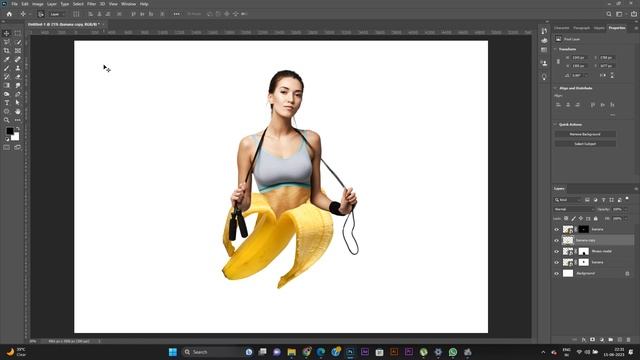This screenshot has height=360, width=640.
Task: Select the Clone Stamp tool
Action: click(18, 68)
